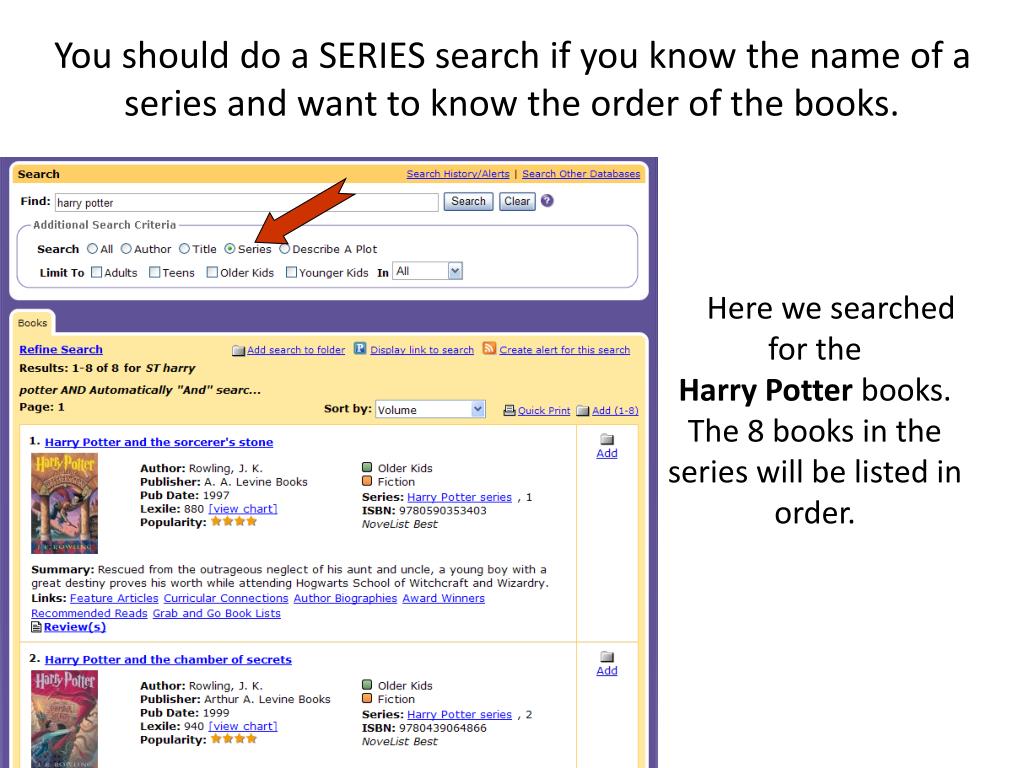The height and width of the screenshot is (768, 1024).
Task: Click the Add search to folder icon
Action: (238, 351)
